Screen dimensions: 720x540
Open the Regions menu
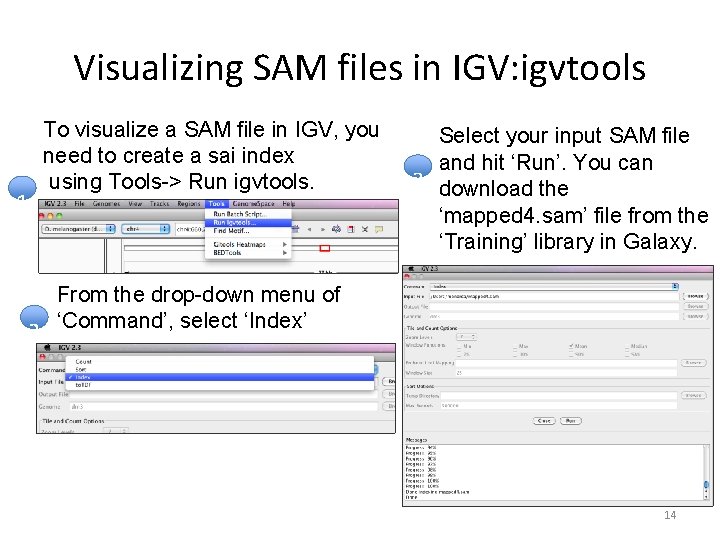pos(189,203)
